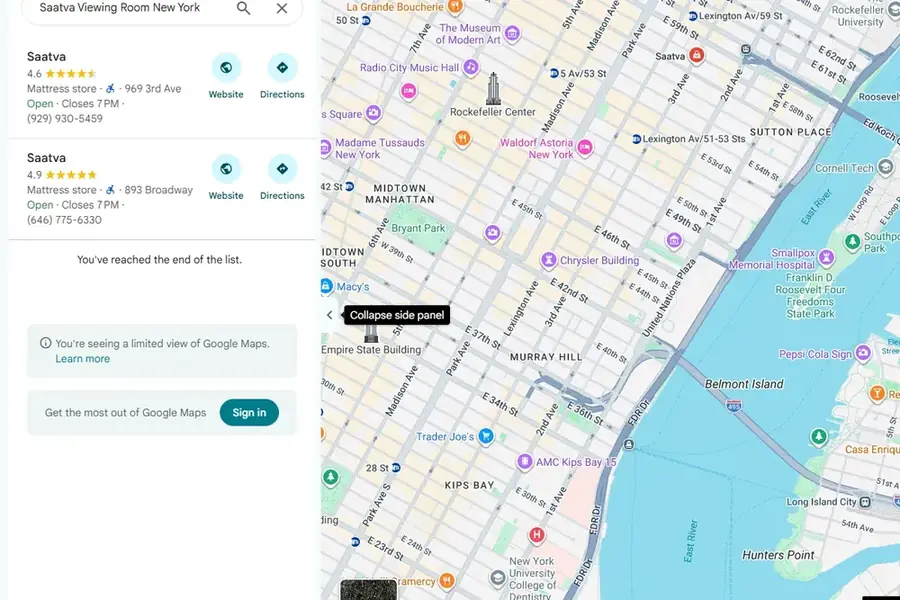Click the Pepsi Cola Sign pin
Screen dimensions: 900x600
(863, 353)
